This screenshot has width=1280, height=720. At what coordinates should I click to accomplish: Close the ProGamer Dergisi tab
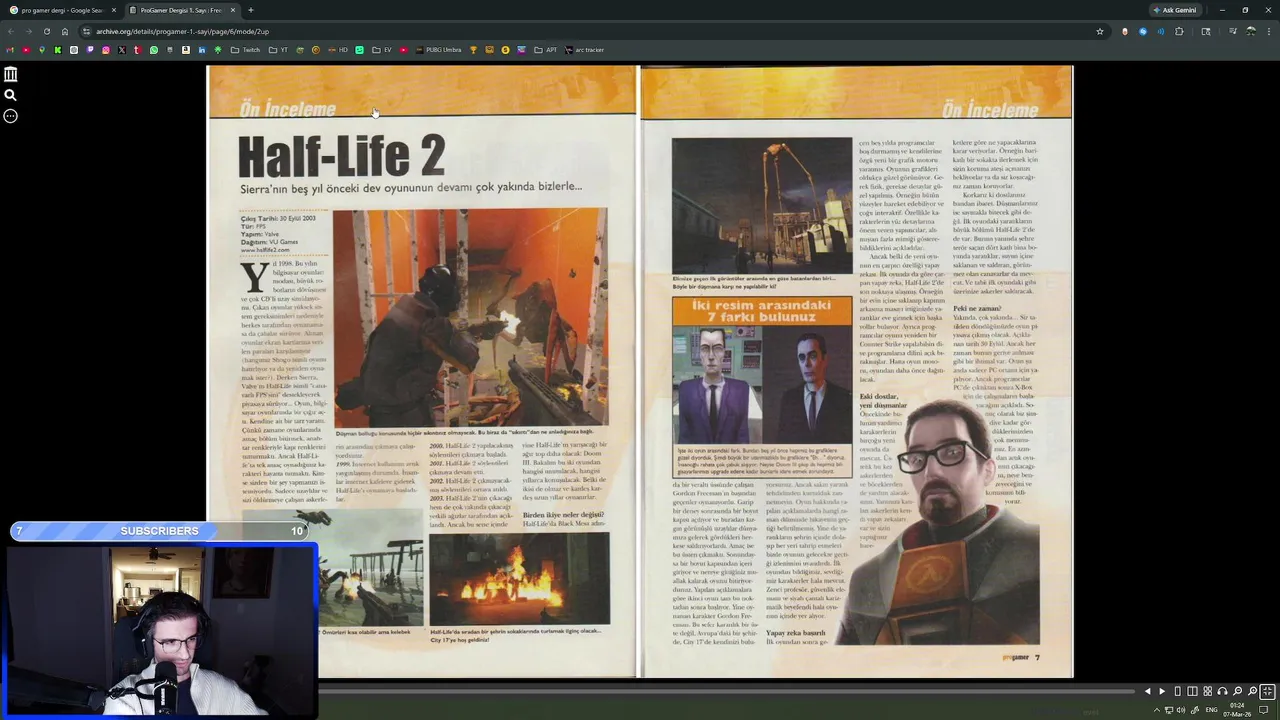(x=233, y=10)
